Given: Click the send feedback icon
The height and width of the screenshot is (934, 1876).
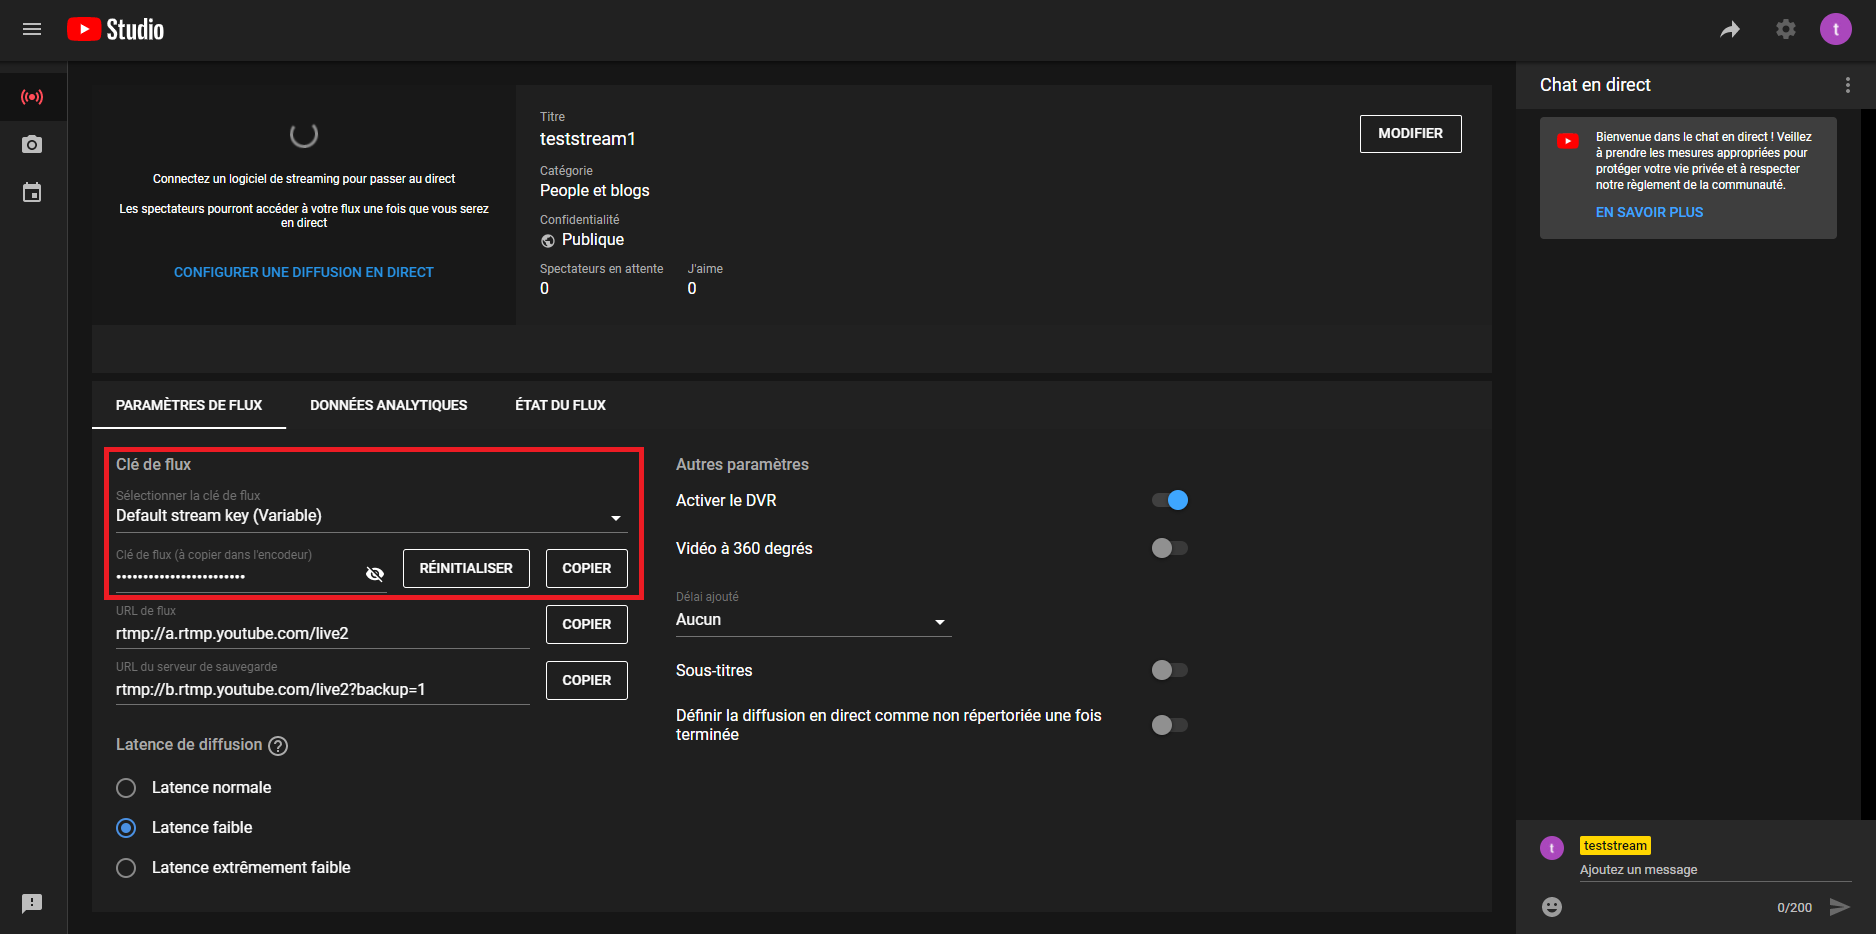Looking at the screenshot, I should tap(32, 903).
